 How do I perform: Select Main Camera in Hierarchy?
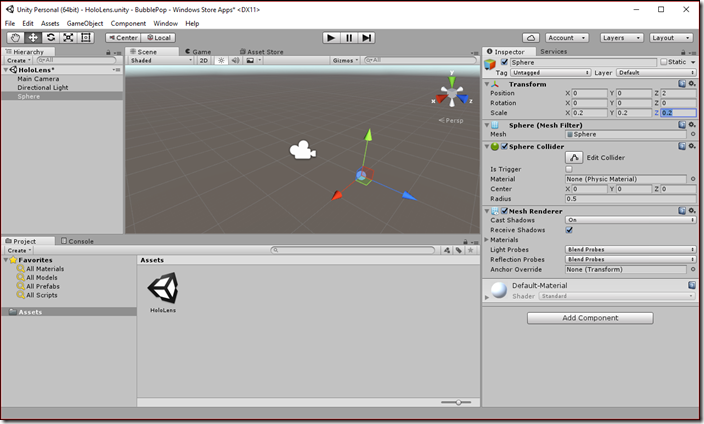(38, 79)
